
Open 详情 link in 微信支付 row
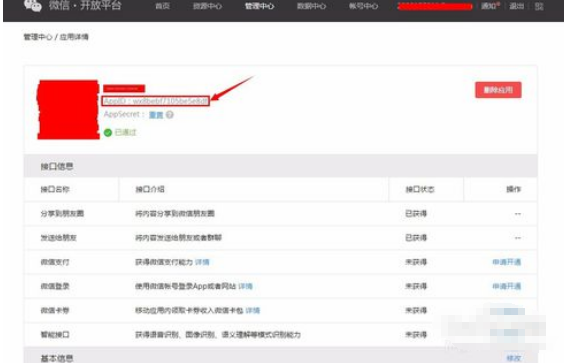pyautogui.click(x=202, y=262)
